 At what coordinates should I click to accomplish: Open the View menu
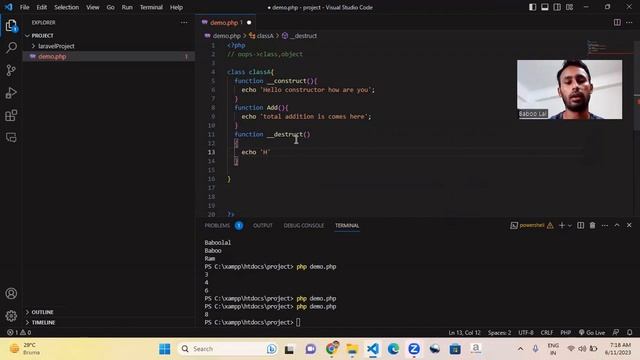coord(93,7)
